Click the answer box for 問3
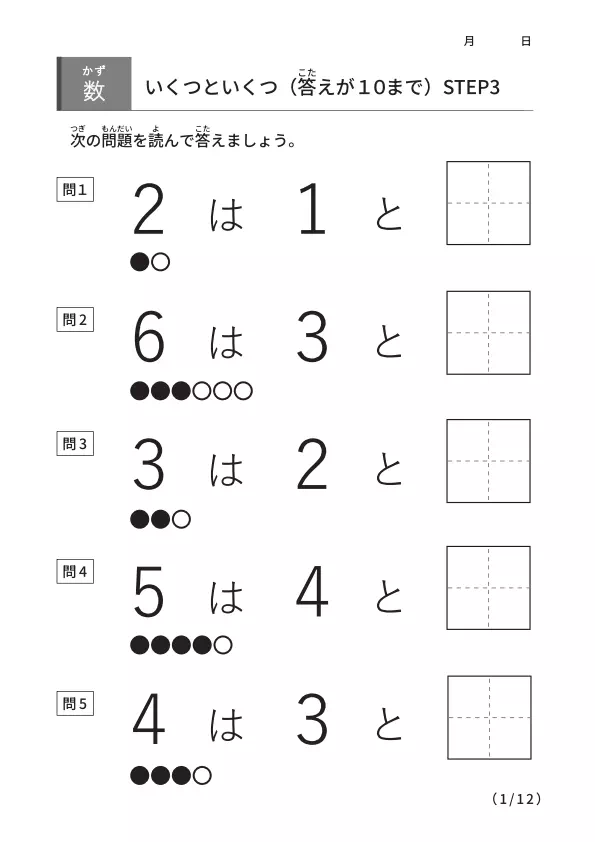Screen dimensions: 595x842 (x=488, y=461)
